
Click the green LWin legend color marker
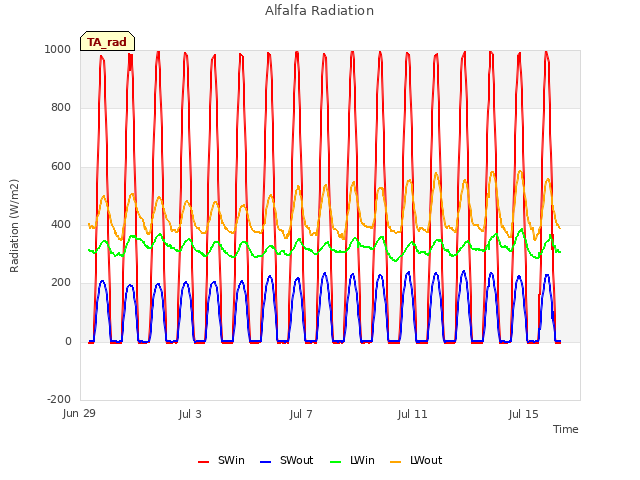coord(336,462)
